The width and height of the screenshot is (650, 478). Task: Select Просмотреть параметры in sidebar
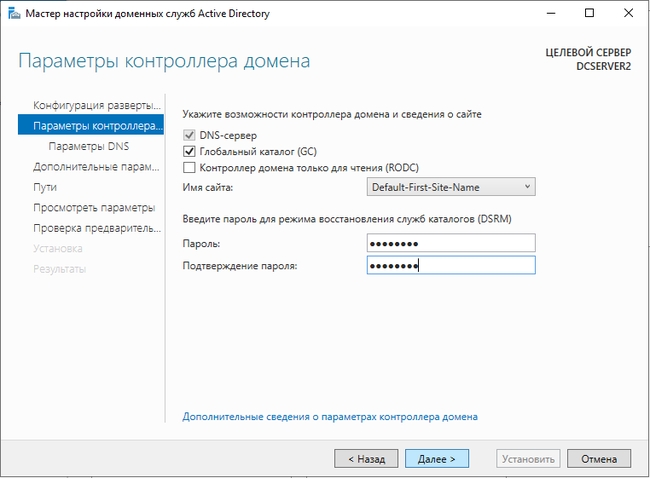tap(94, 207)
